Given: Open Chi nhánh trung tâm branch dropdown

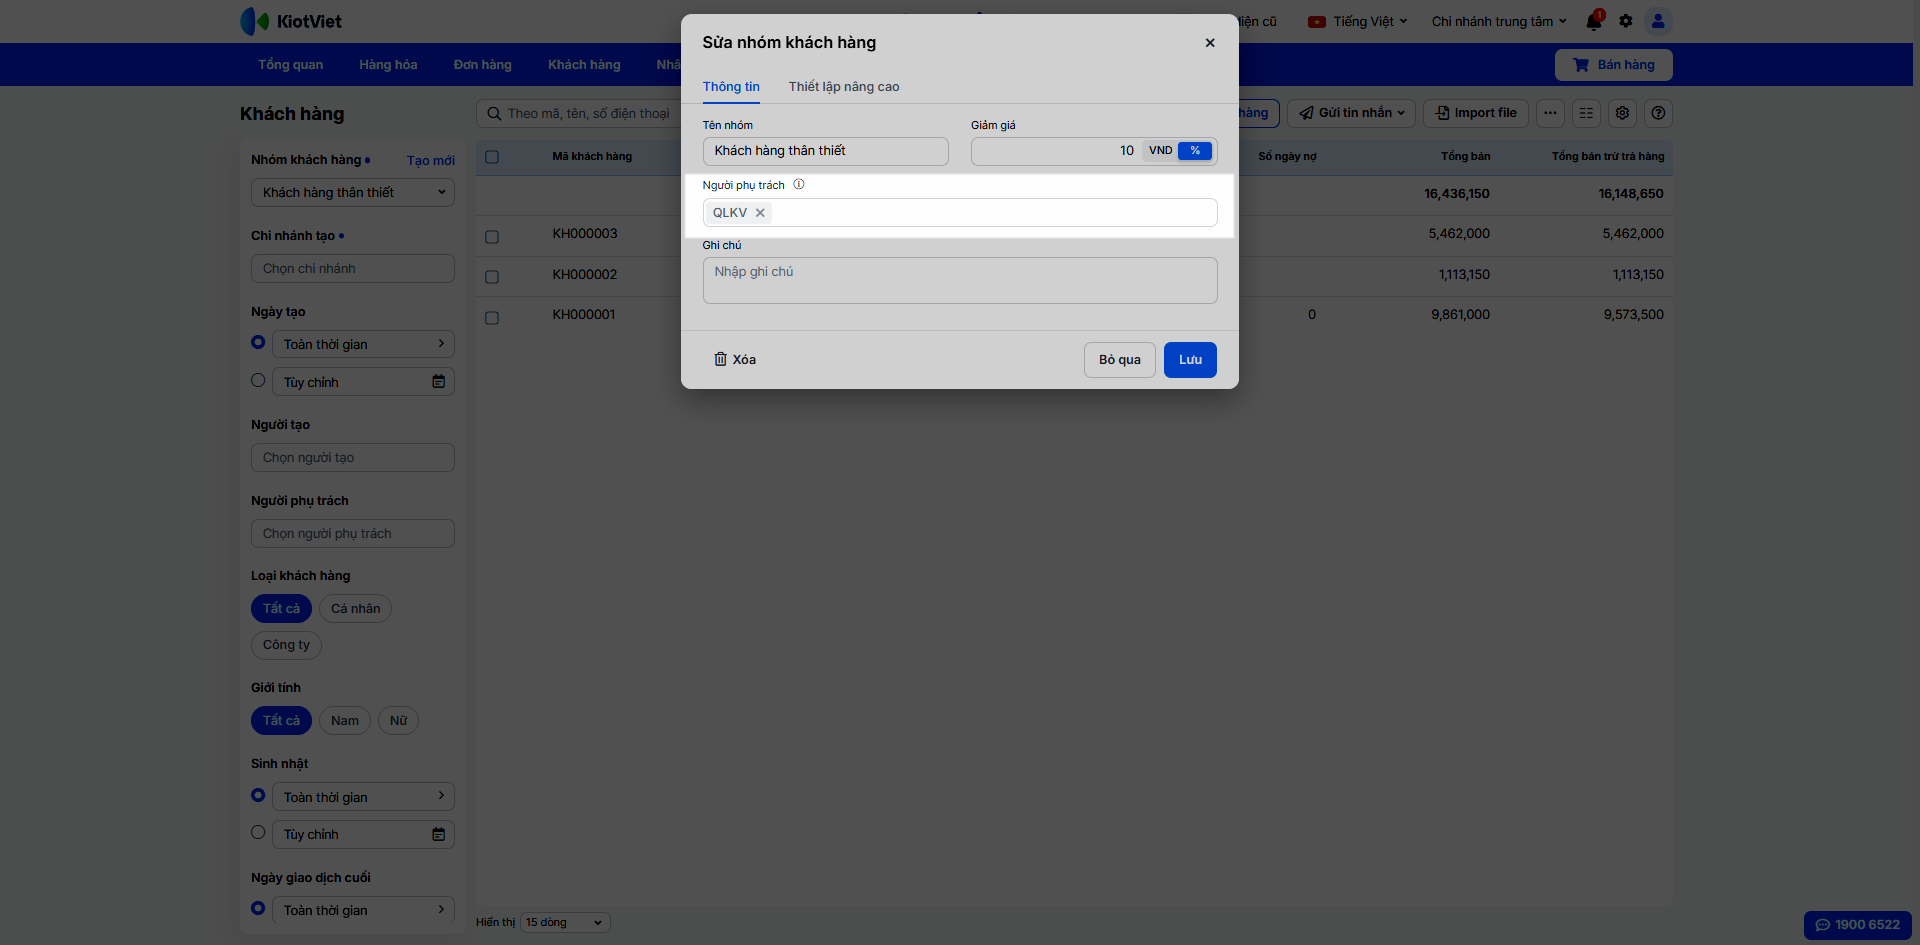Looking at the screenshot, I should coord(1499,21).
